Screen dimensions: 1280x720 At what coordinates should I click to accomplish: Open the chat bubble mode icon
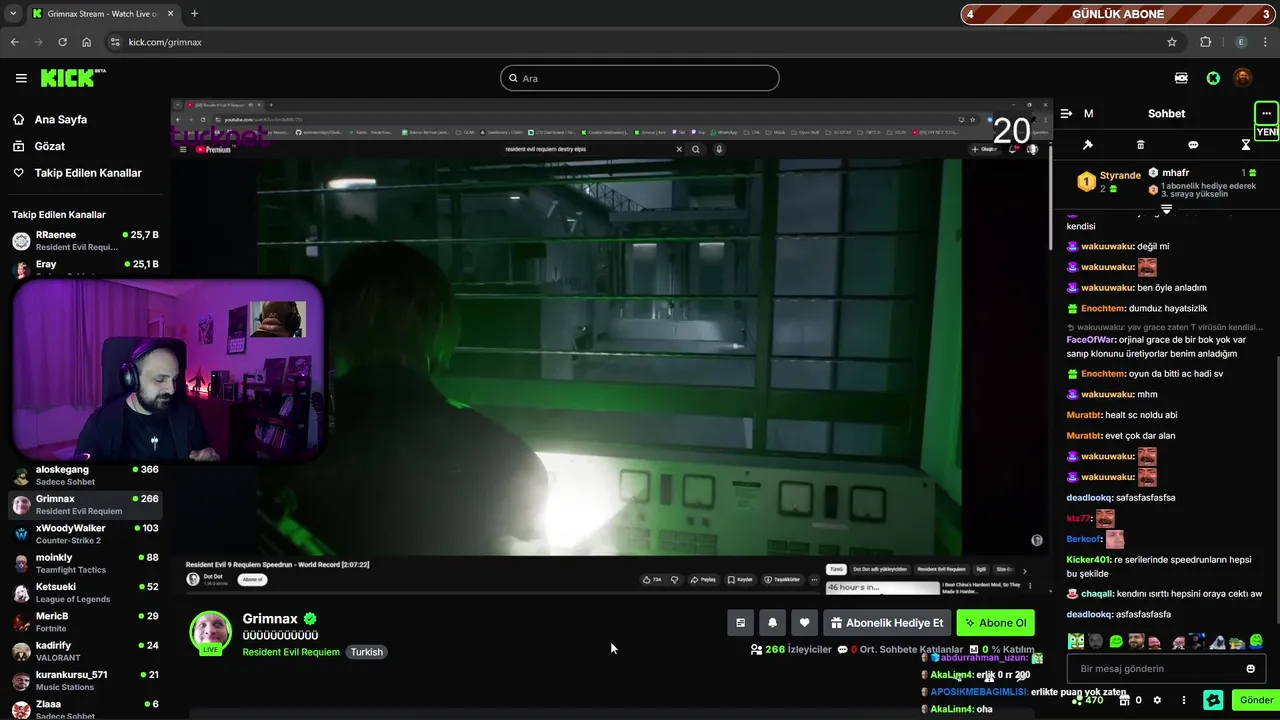pyautogui.click(x=1193, y=145)
